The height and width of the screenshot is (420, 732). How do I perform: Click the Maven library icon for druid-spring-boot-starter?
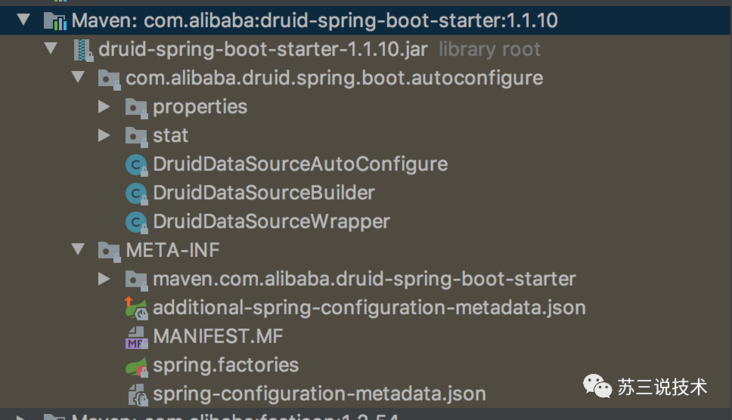click(x=55, y=20)
